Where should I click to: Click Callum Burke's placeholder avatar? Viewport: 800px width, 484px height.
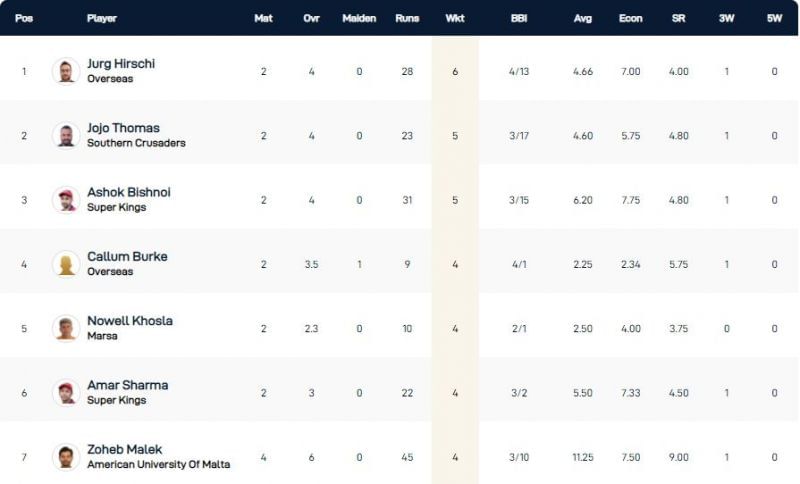tap(66, 264)
